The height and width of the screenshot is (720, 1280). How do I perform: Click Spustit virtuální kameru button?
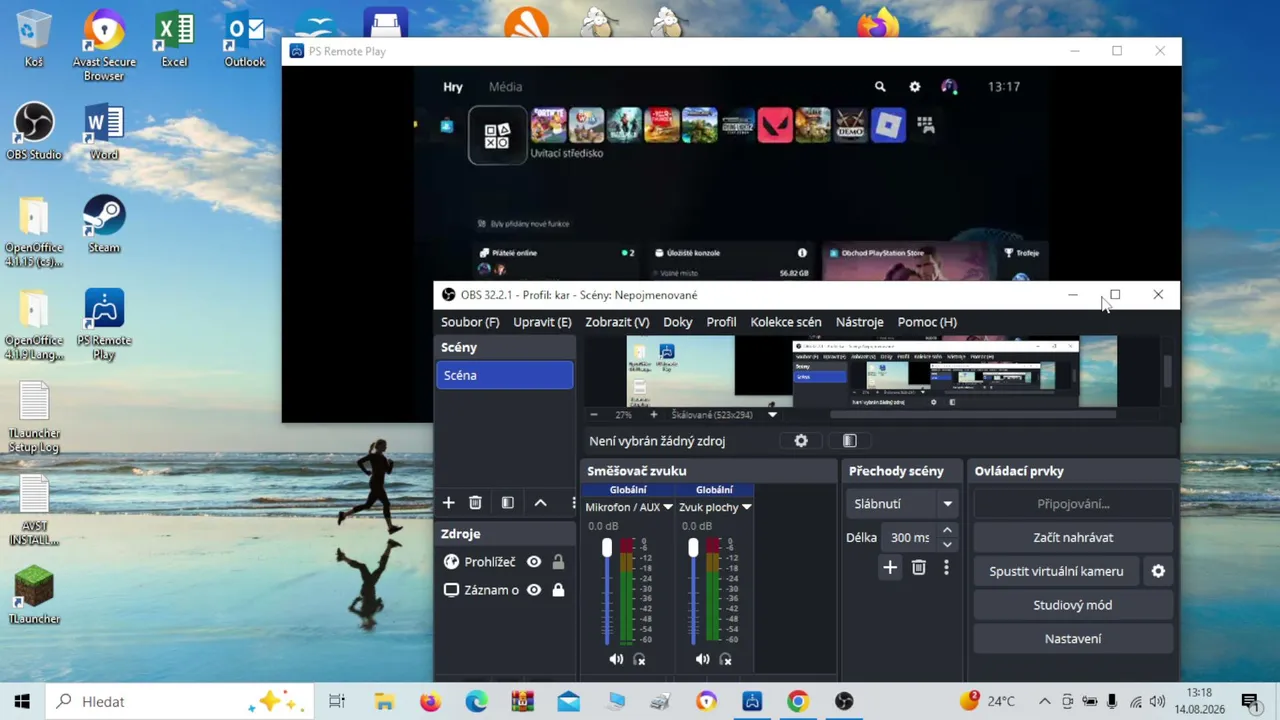tap(1056, 571)
